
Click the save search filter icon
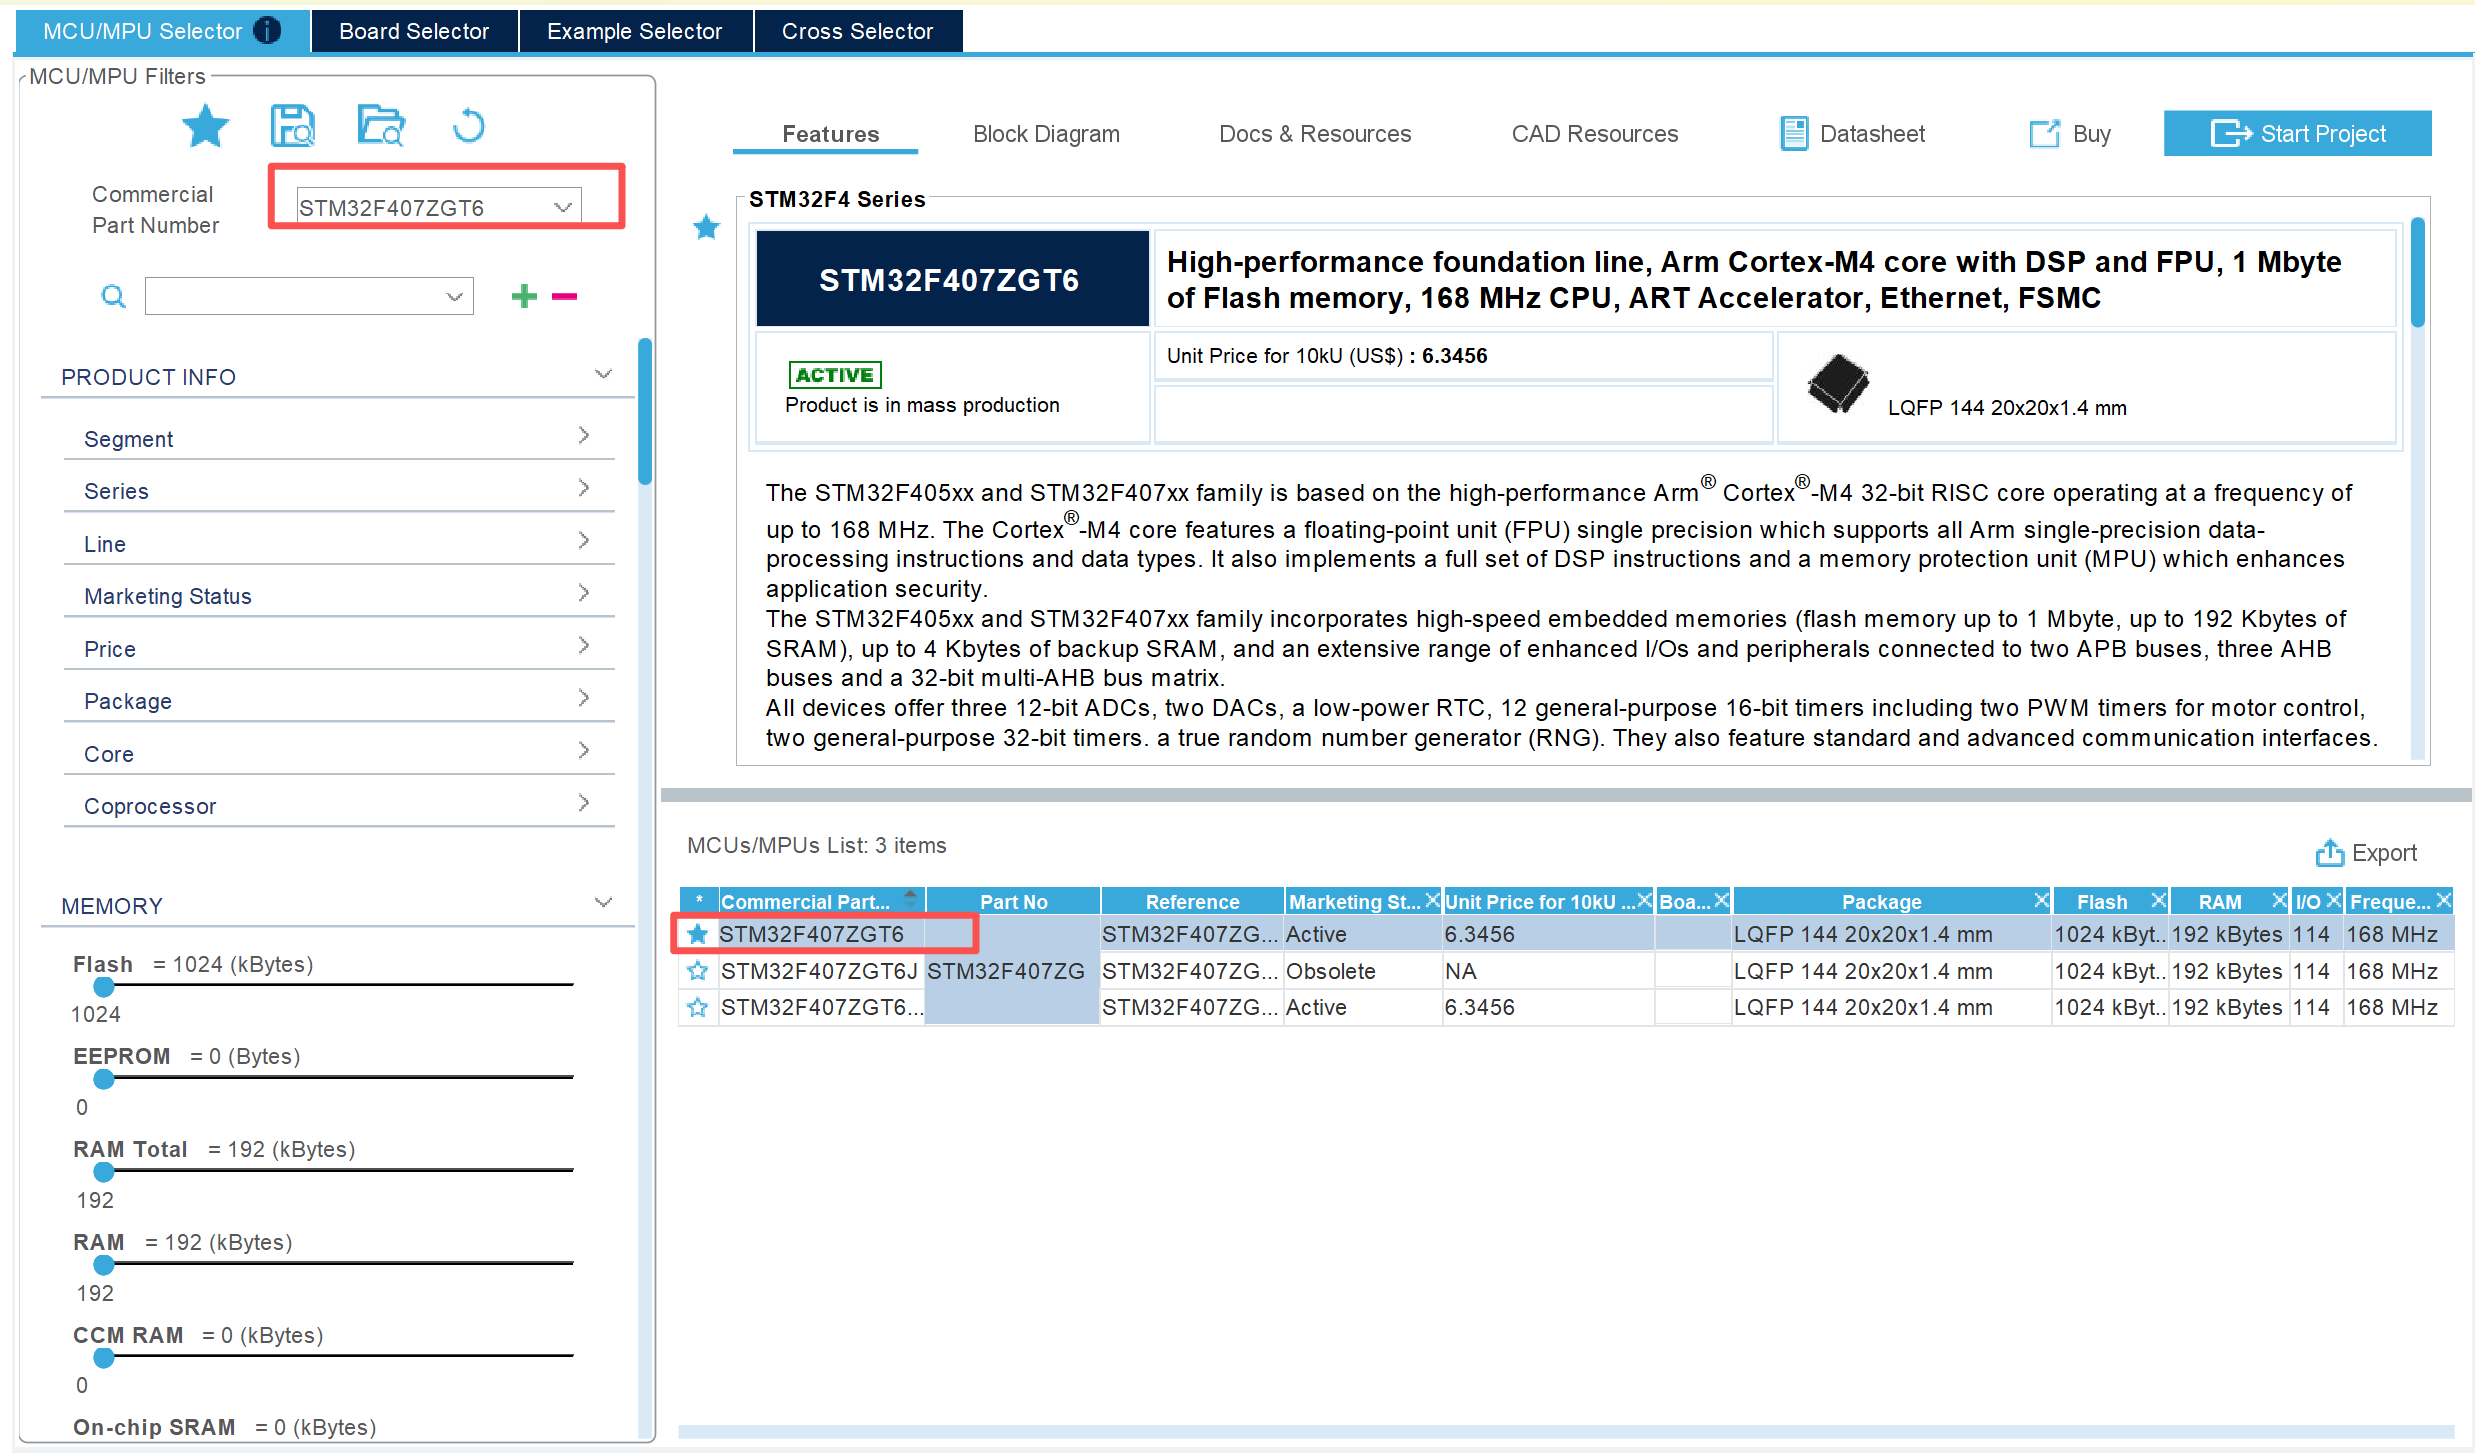coord(293,127)
